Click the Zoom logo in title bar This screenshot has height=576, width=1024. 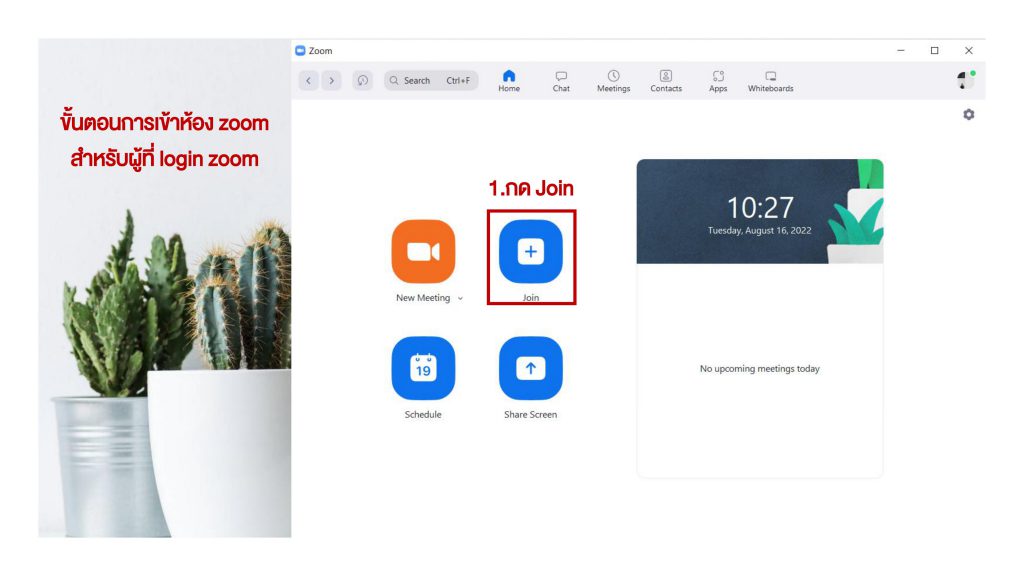click(x=300, y=50)
